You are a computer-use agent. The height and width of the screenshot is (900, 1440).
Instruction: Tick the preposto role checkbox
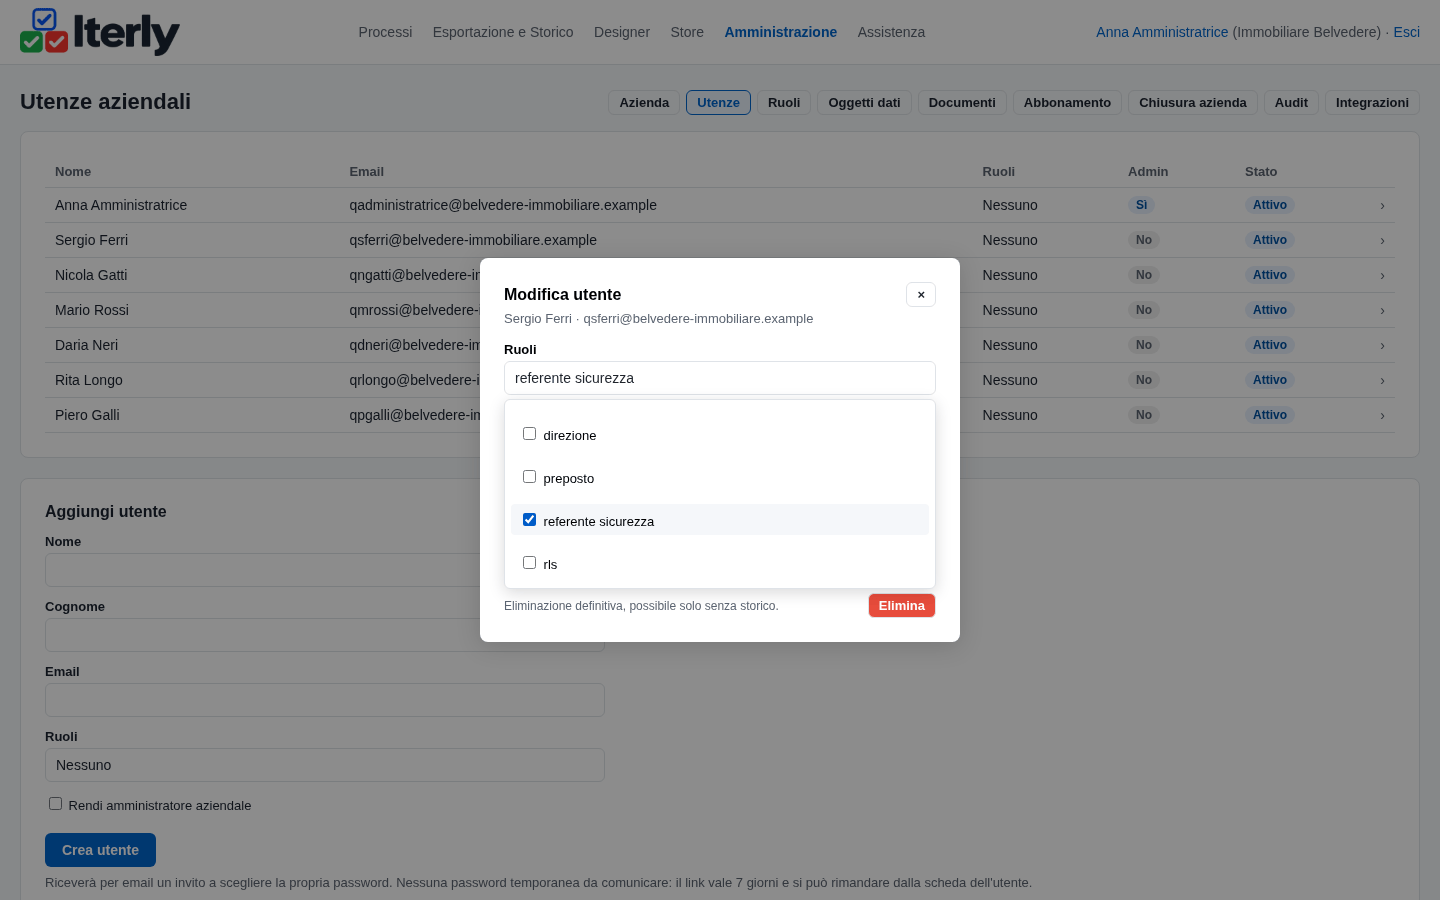click(x=529, y=477)
